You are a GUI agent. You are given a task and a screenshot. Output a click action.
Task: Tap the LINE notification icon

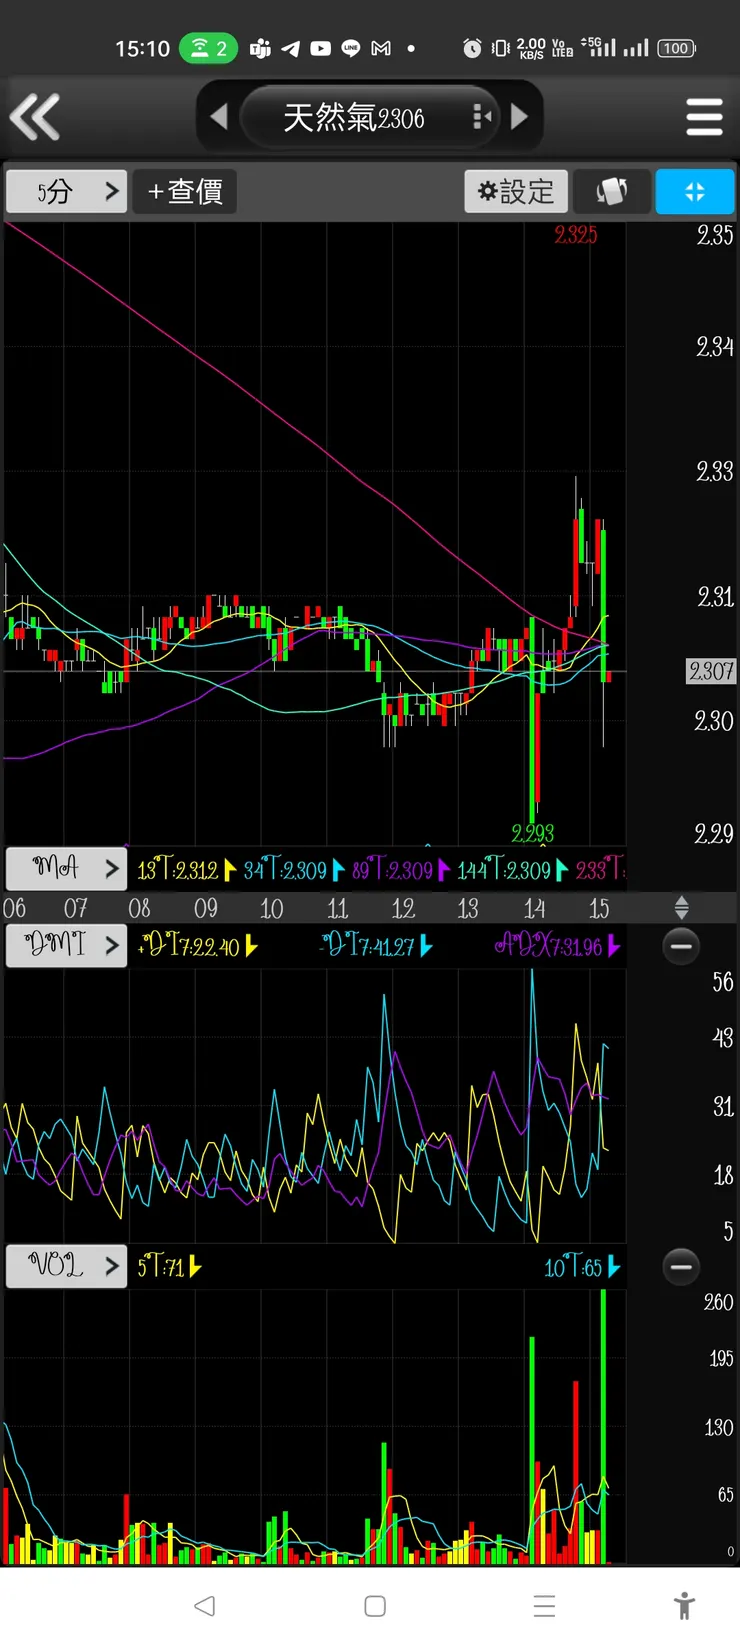coord(351,48)
